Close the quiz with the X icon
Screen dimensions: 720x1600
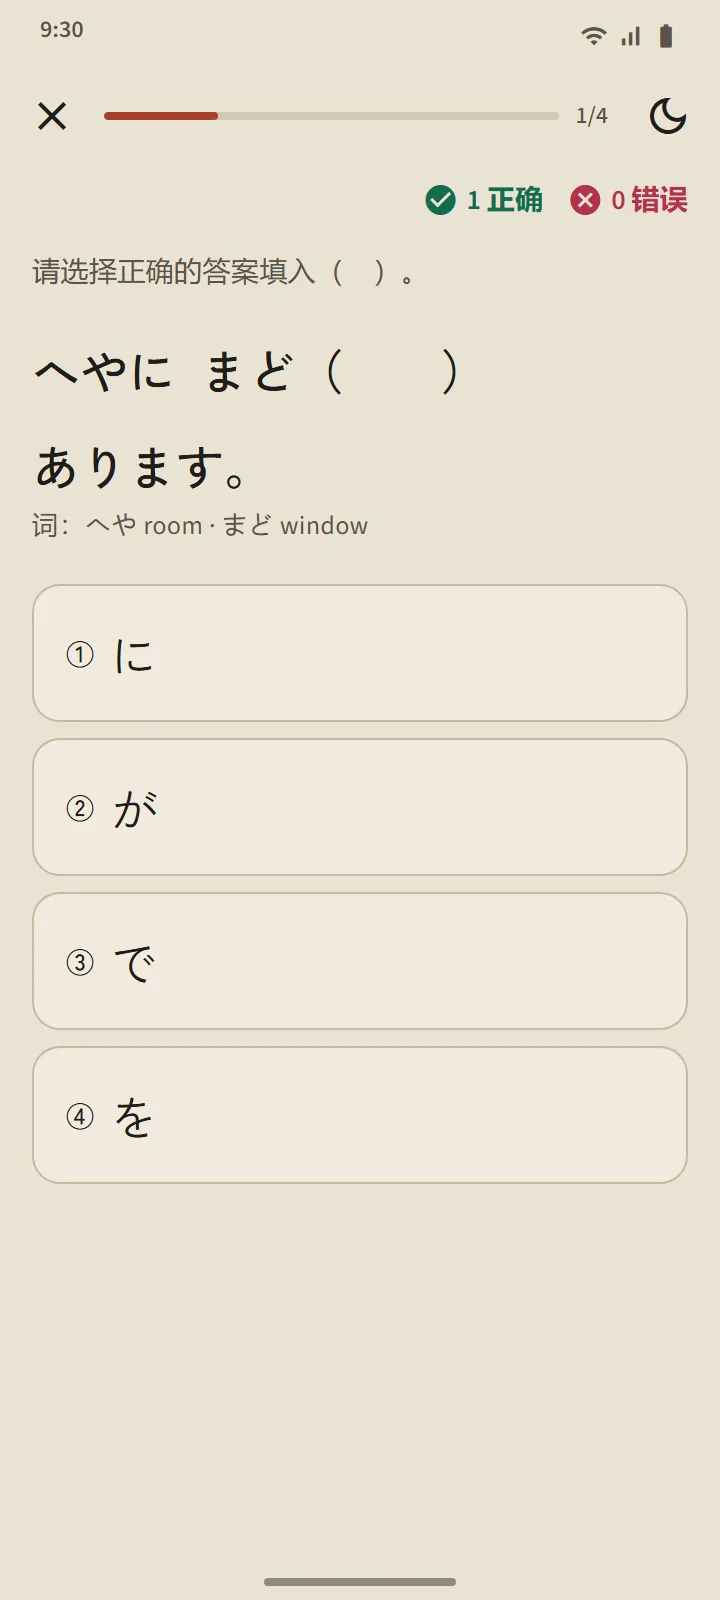tap(52, 116)
